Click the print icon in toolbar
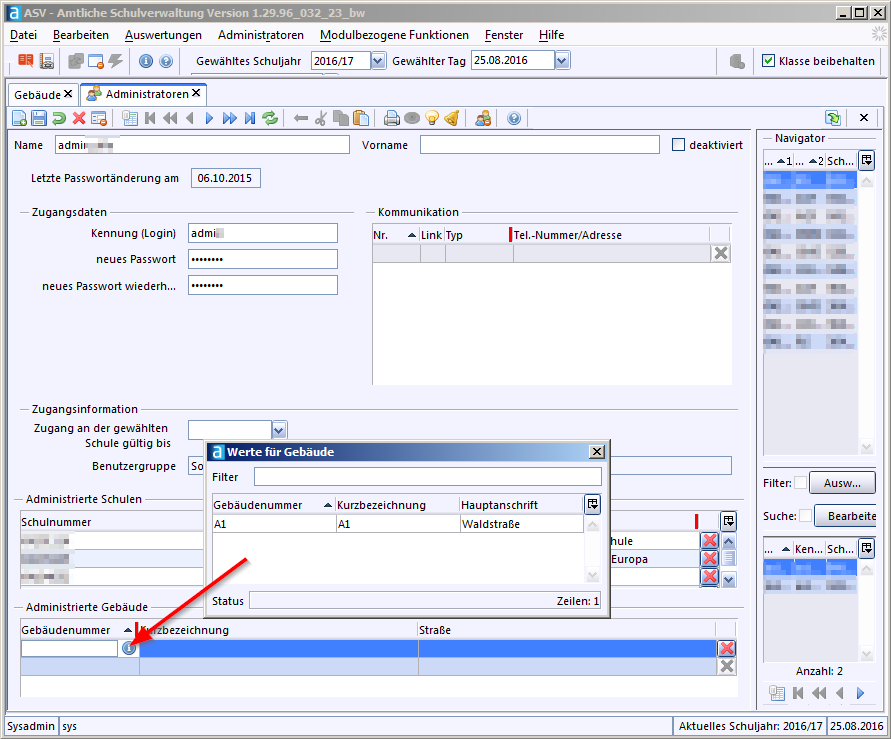The height and width of the screenshot is (739, 891). click(x=392, y=118)
